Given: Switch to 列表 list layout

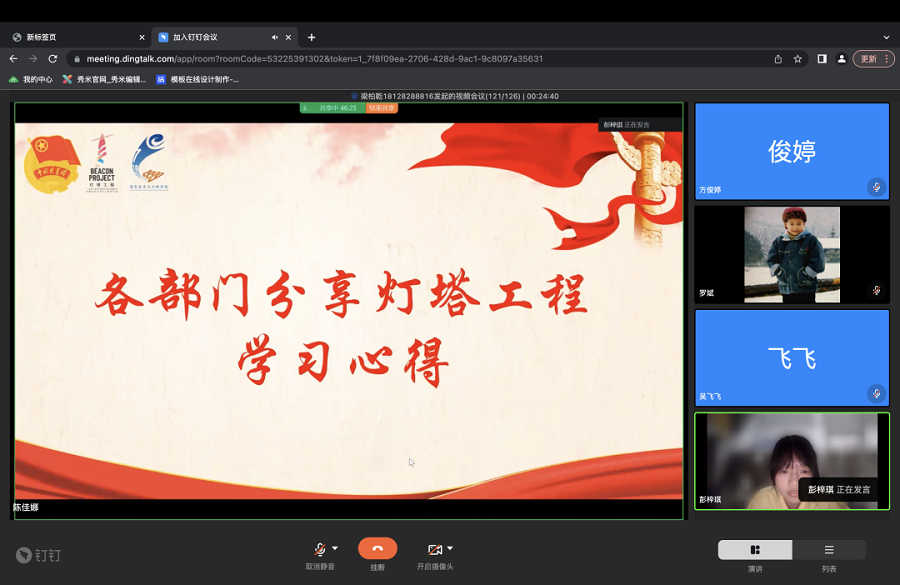Looking at the screenshot, I should [829, 550].
